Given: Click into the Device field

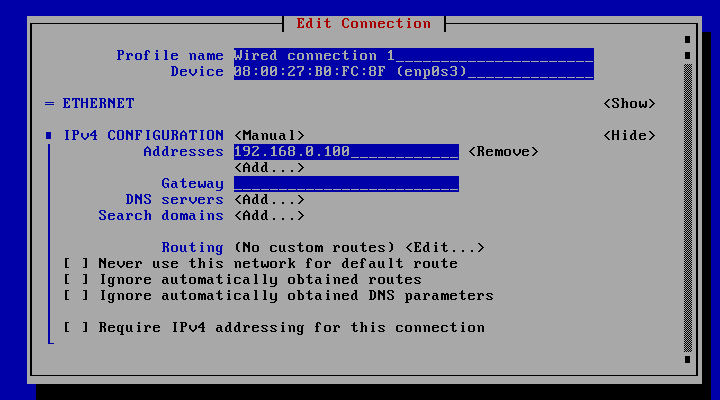Looking at the screenshot, I should pos(413,71).
